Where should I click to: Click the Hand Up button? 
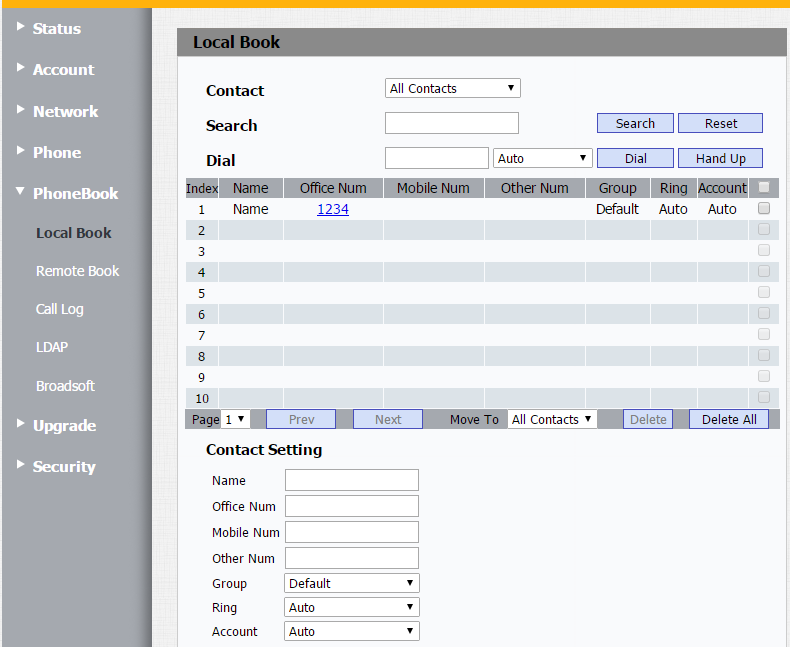pyautogui.click(x=720, y=158)
